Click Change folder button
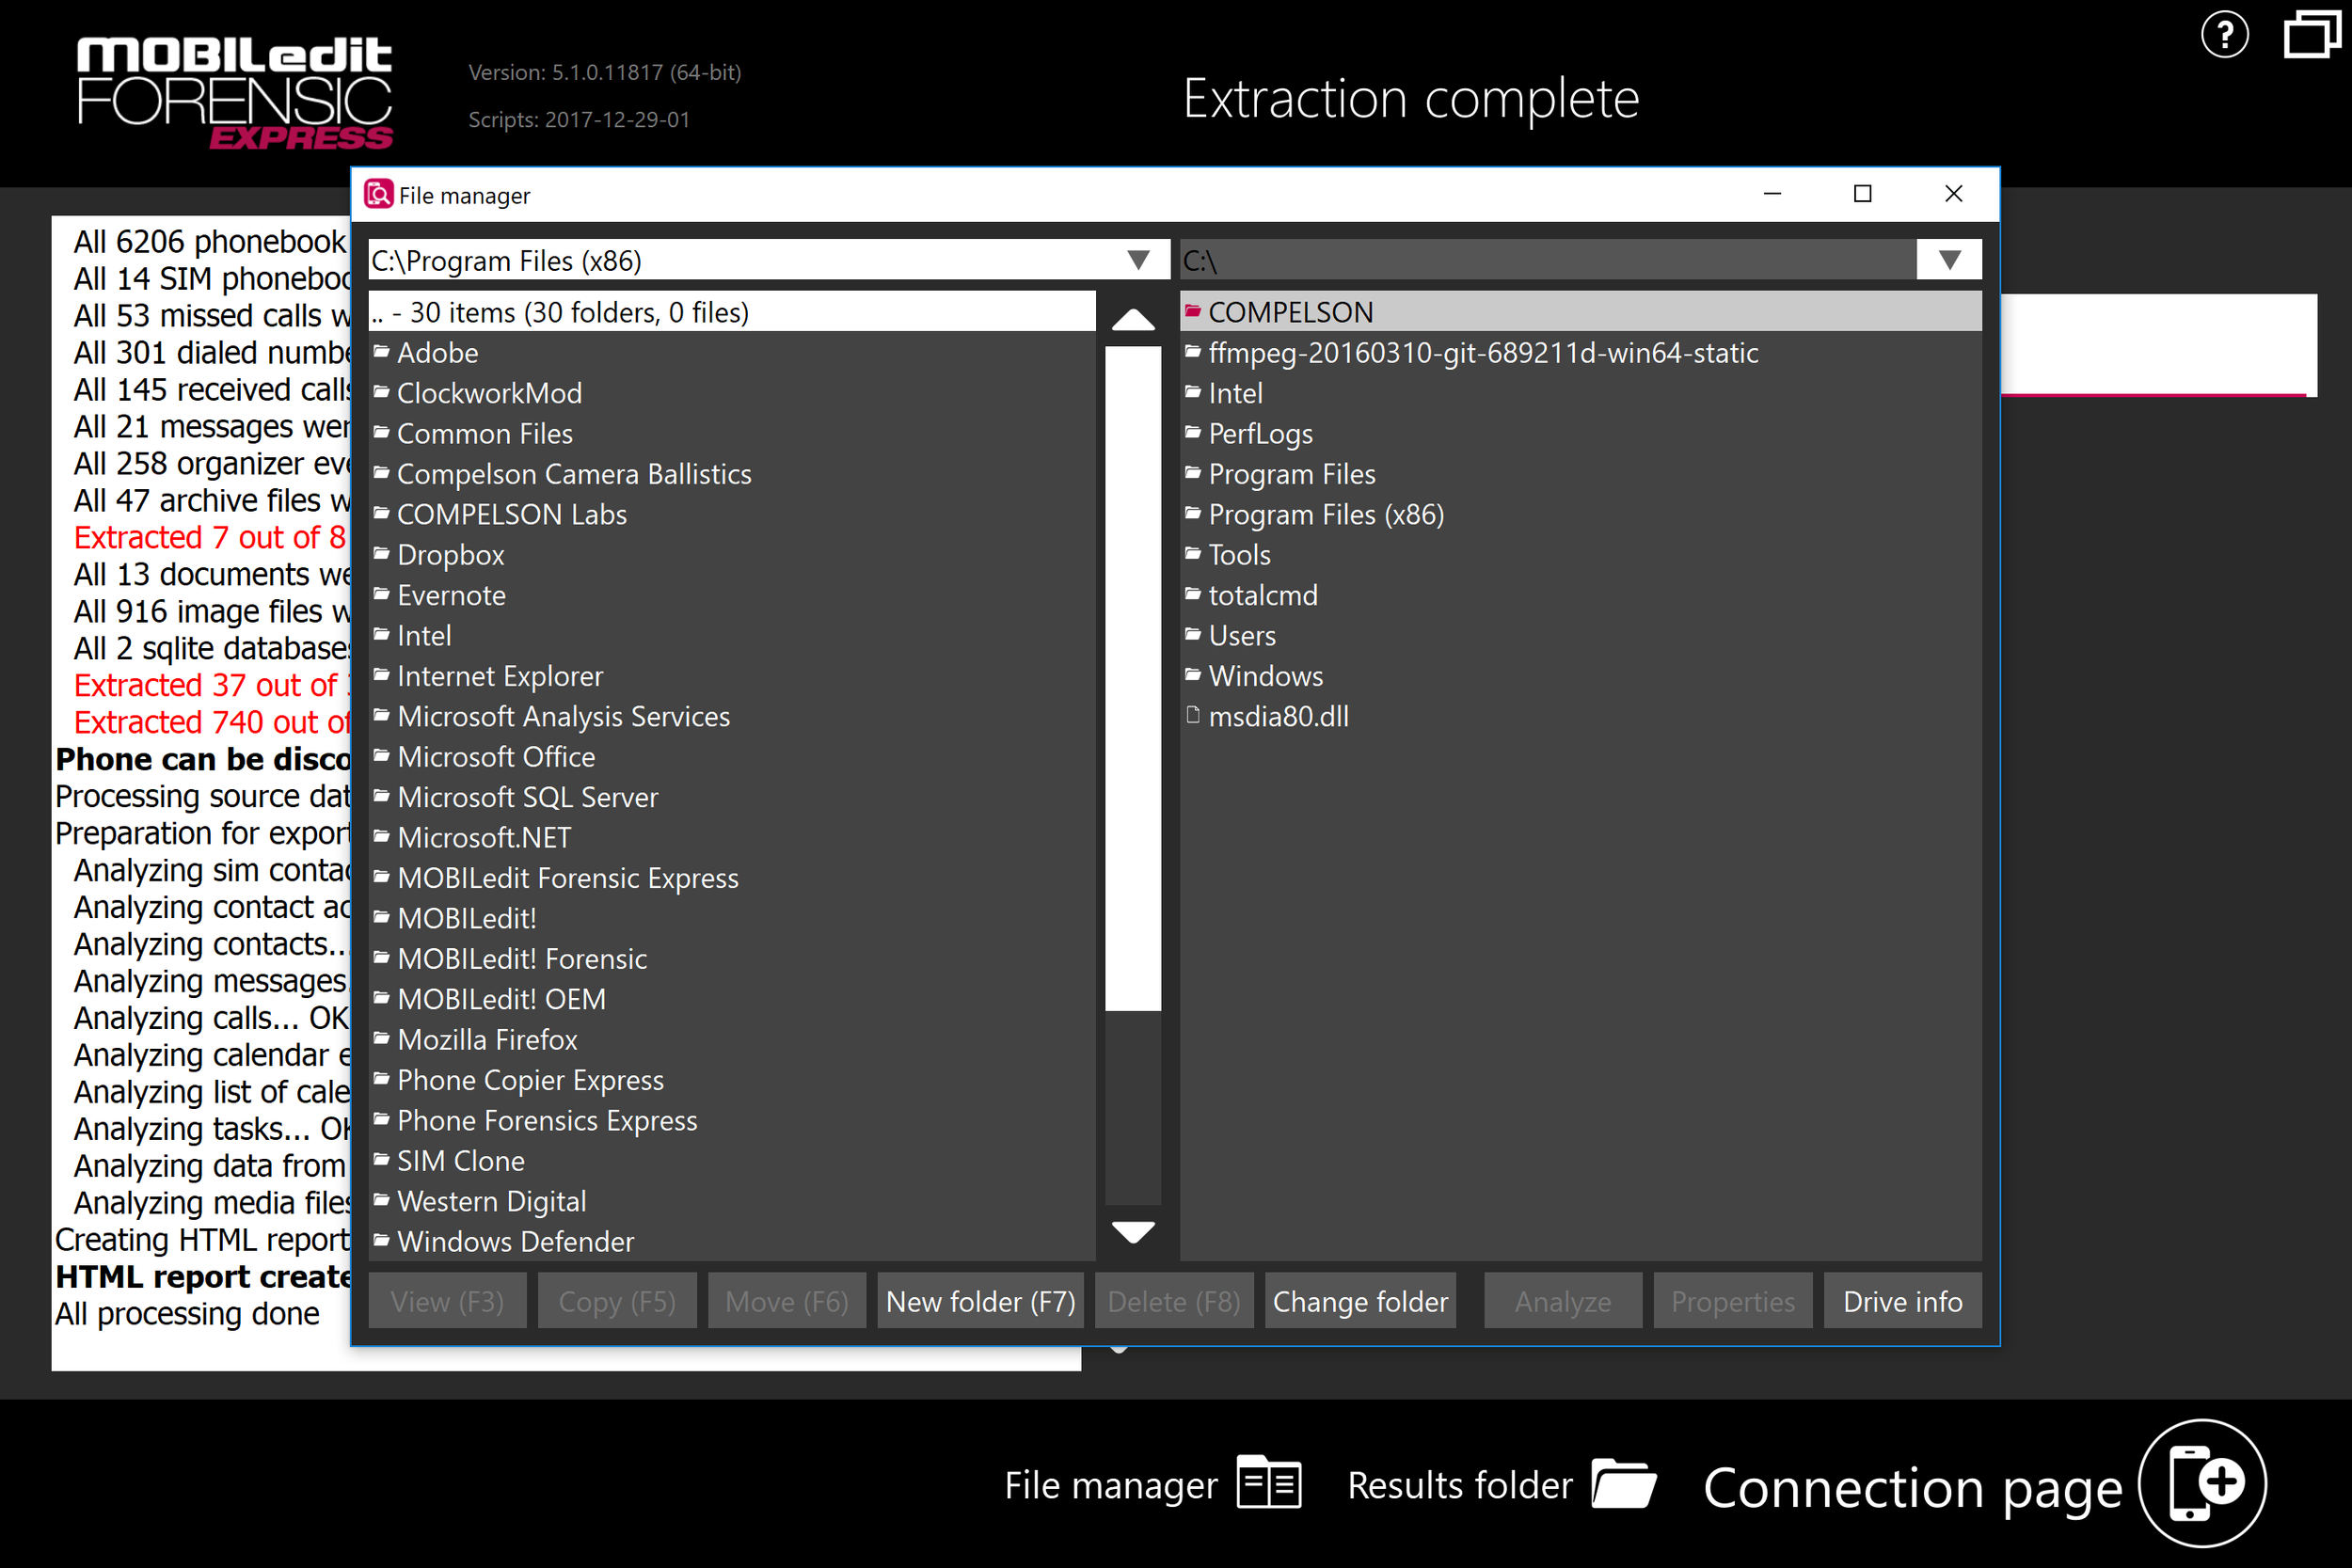 [1359, 1301]
